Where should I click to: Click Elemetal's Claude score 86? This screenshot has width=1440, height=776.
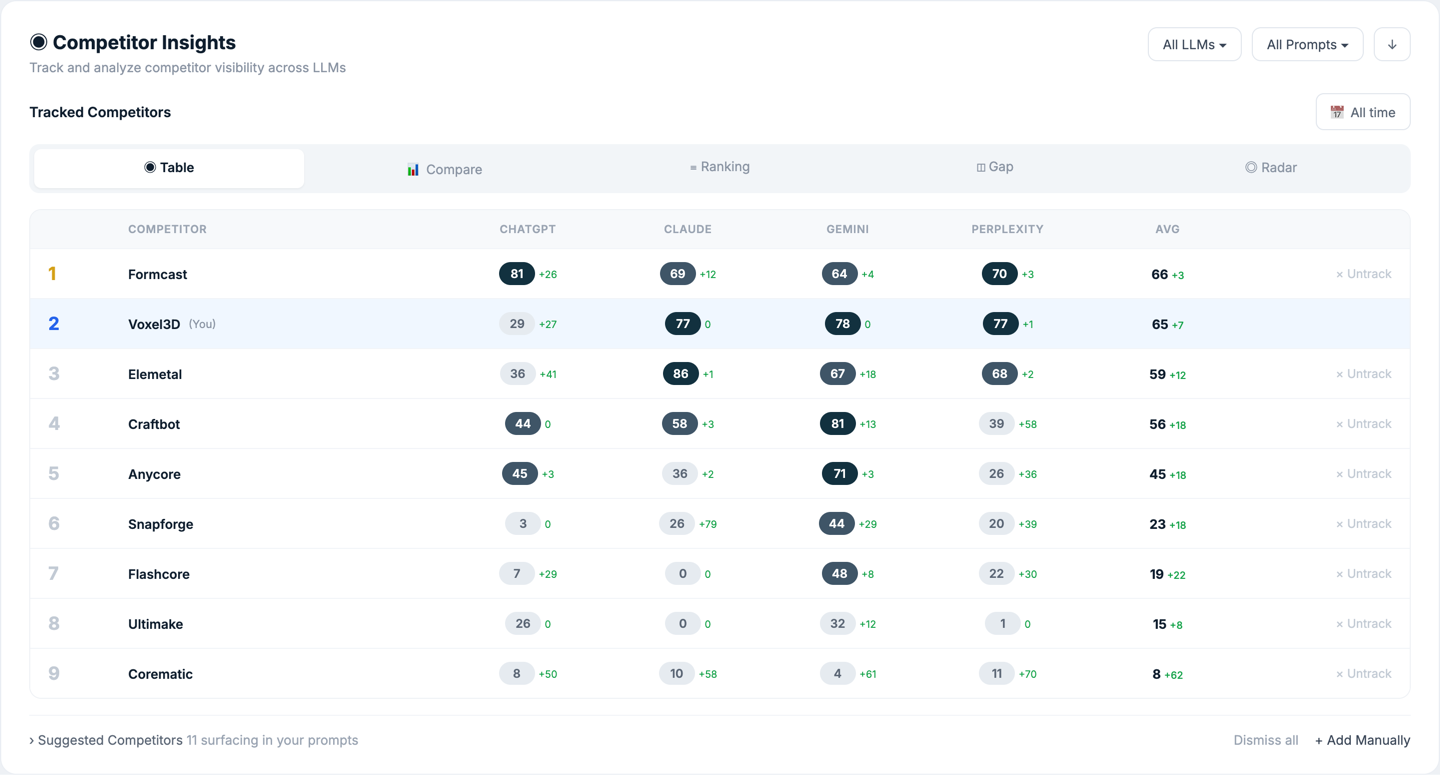pyautogui.click(x=681, y=374)
